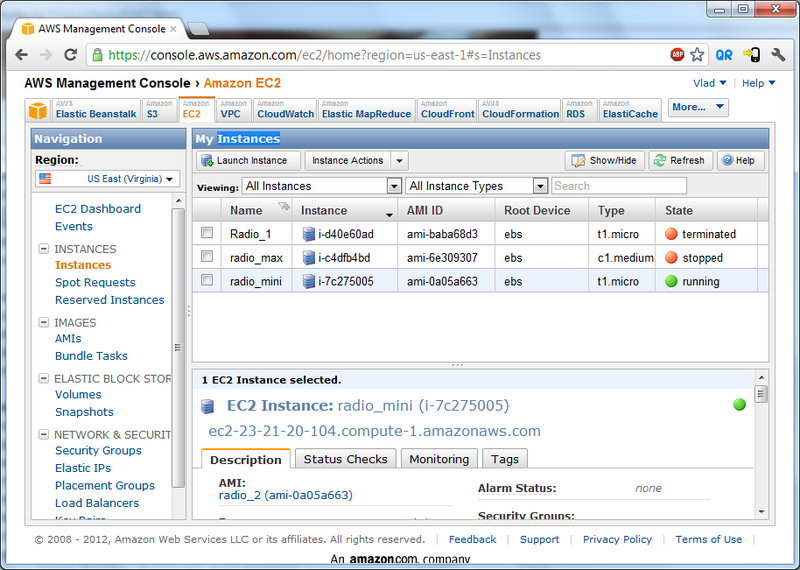Viewport: 800px width, 570px height.
Task: Open the Vlad account menu
Action: click(x=709, y=83)
